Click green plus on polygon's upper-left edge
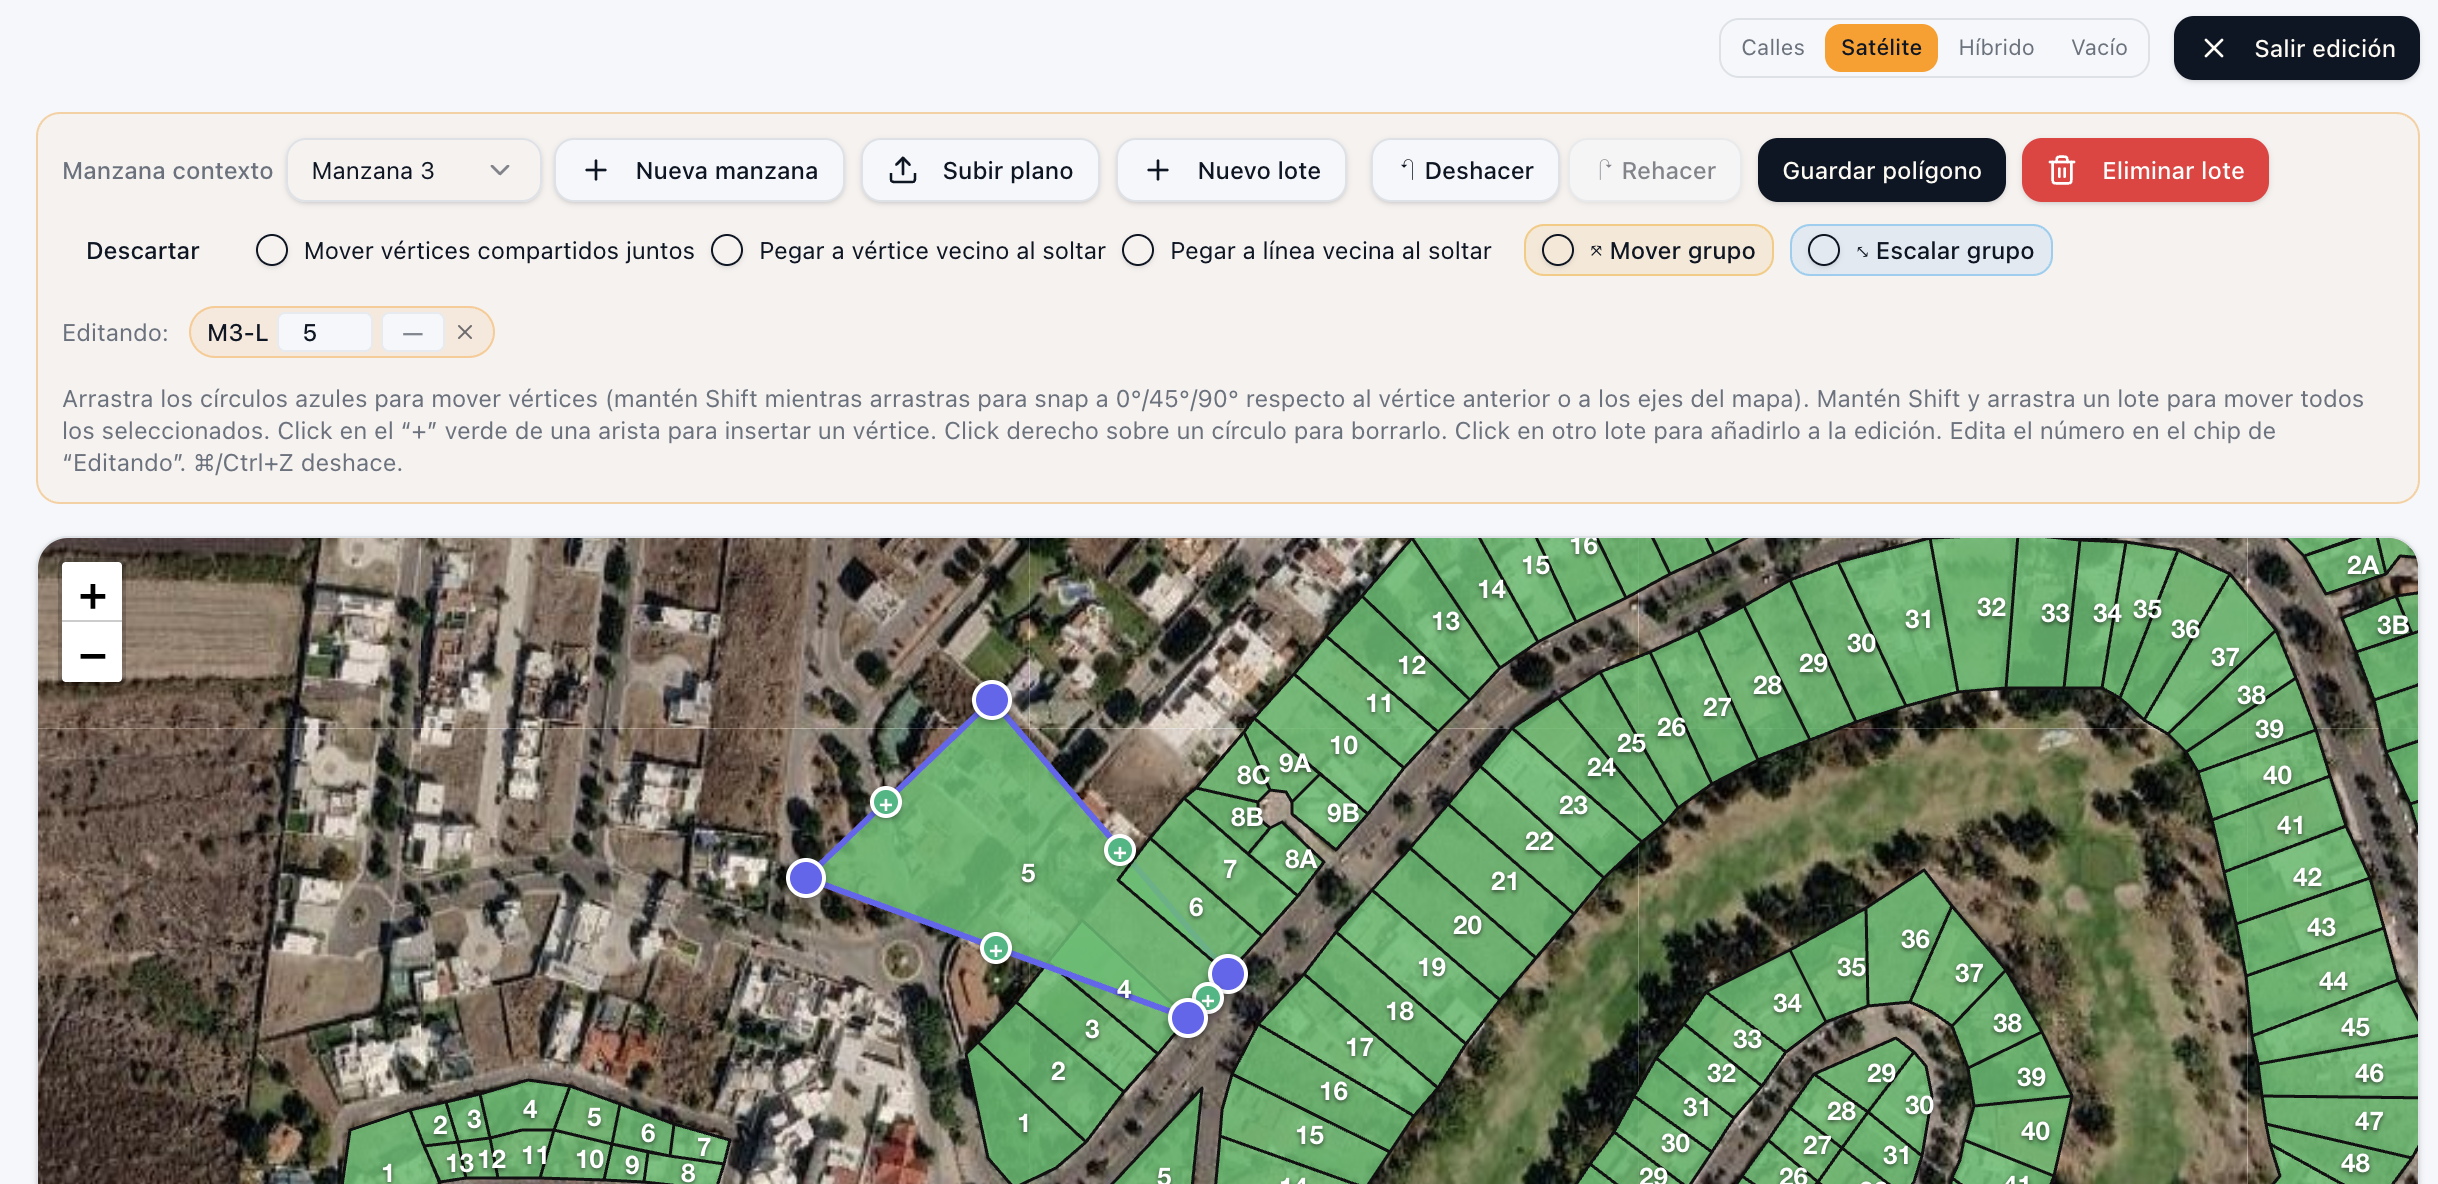Screen dimensions: 2438x1184 coord(886,802)
